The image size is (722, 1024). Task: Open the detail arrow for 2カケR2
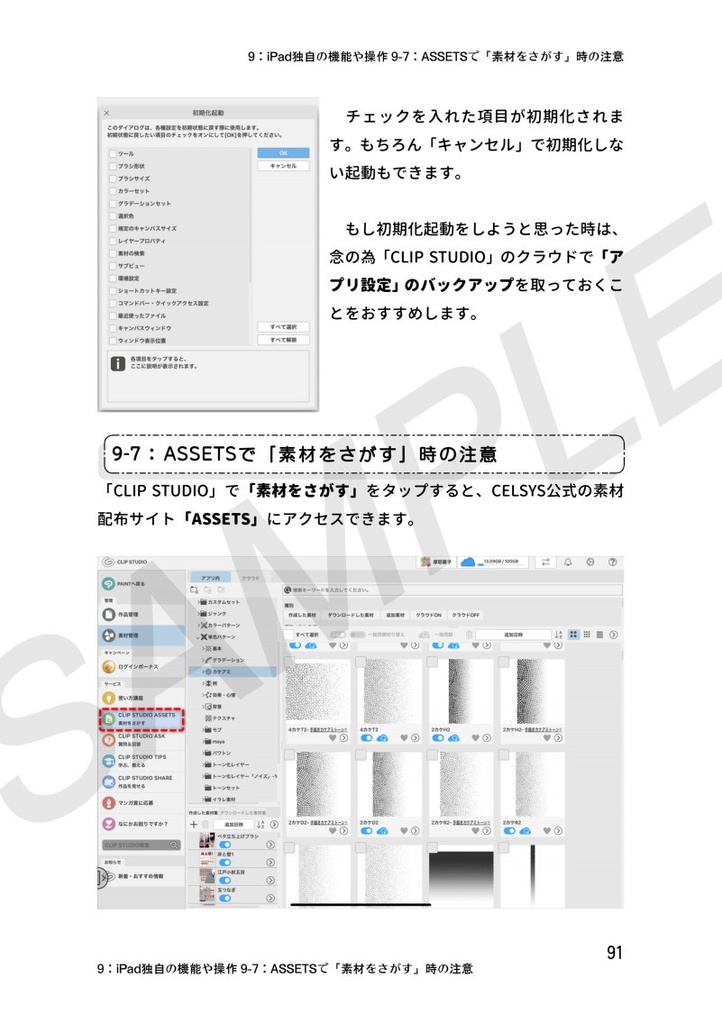point(558,831)
